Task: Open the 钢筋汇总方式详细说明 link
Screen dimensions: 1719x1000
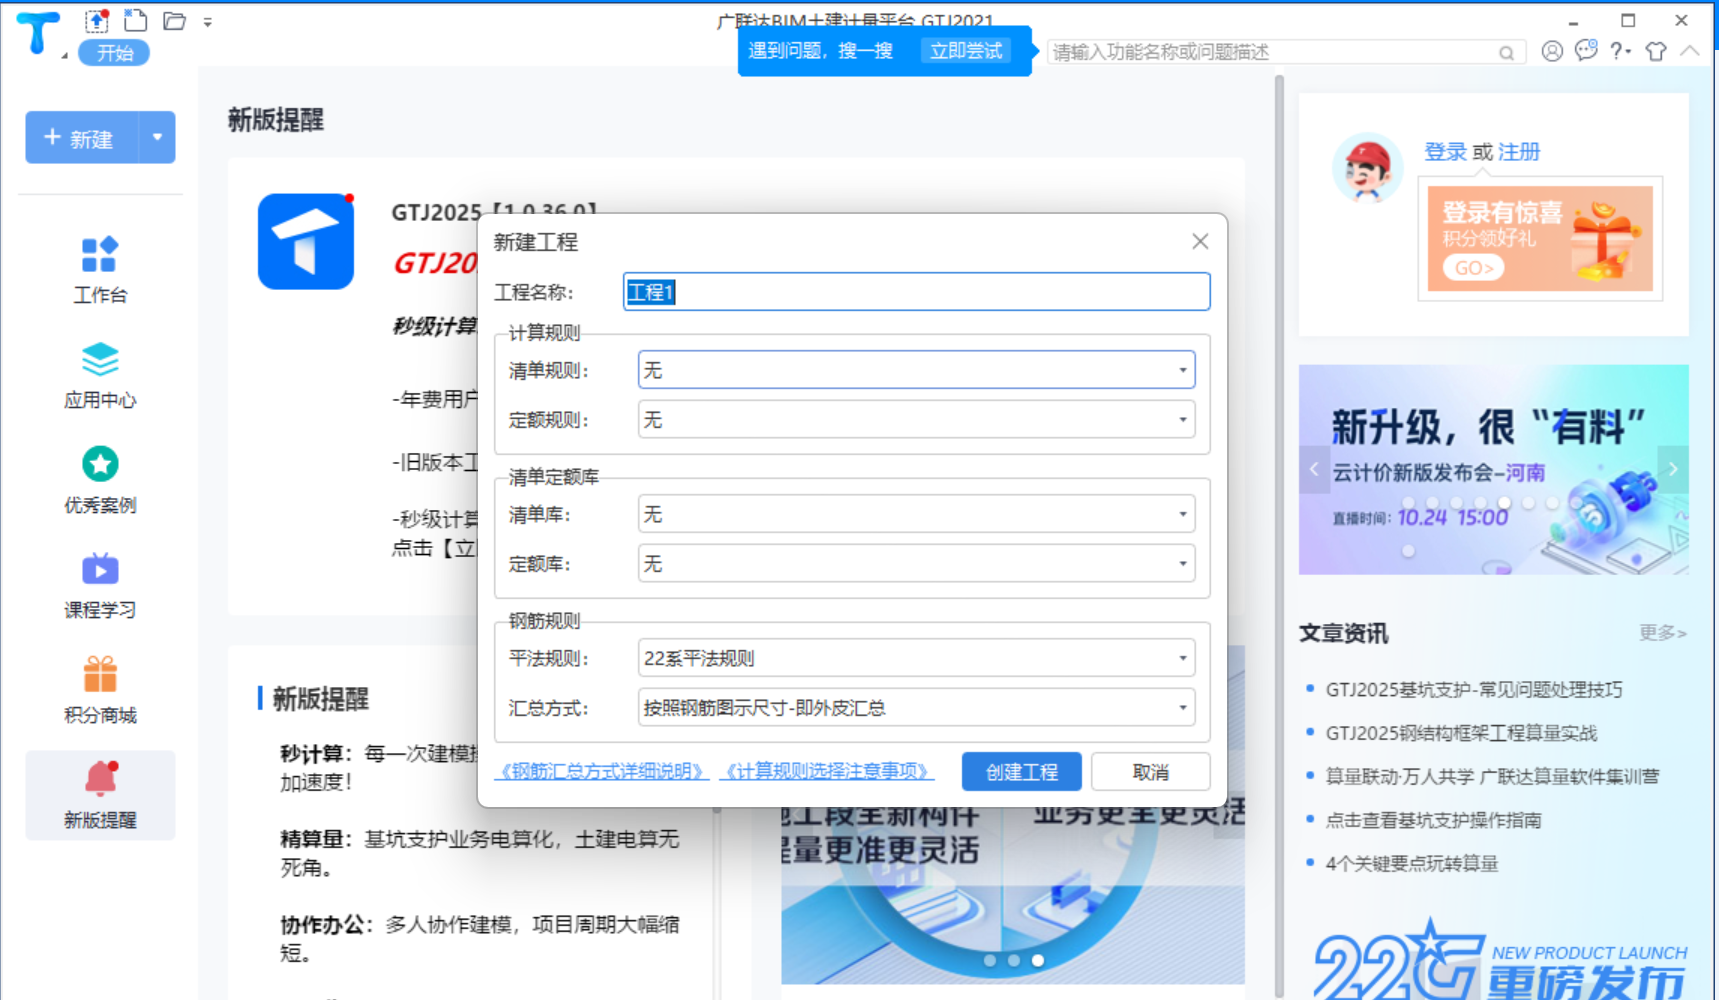Action: coord(602,771)
